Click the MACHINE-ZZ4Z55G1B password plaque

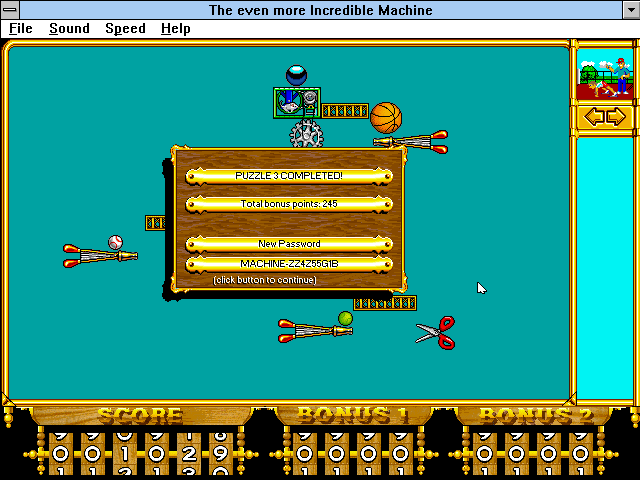[x=289, y=264]
